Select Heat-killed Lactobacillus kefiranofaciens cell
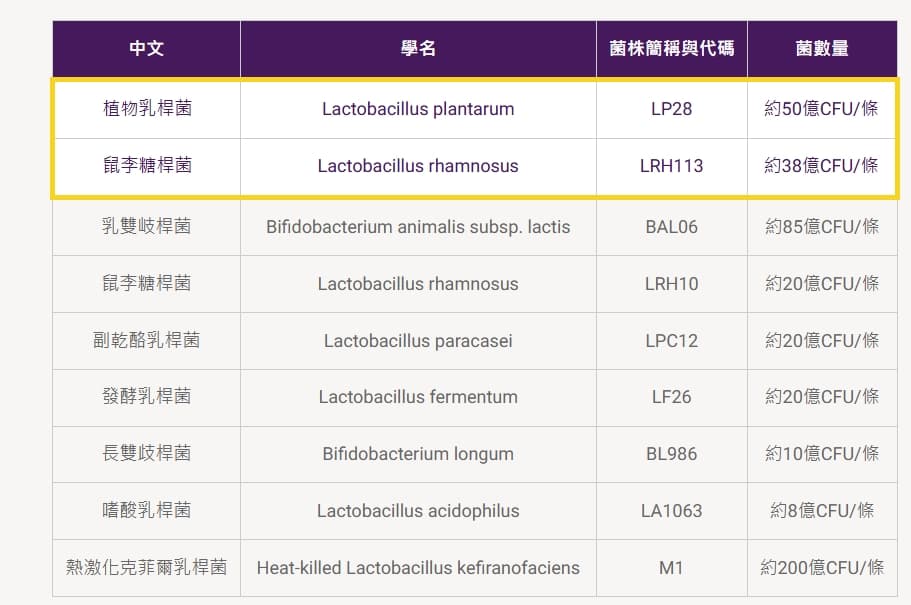The image size is (911, 605). (418, 568)
